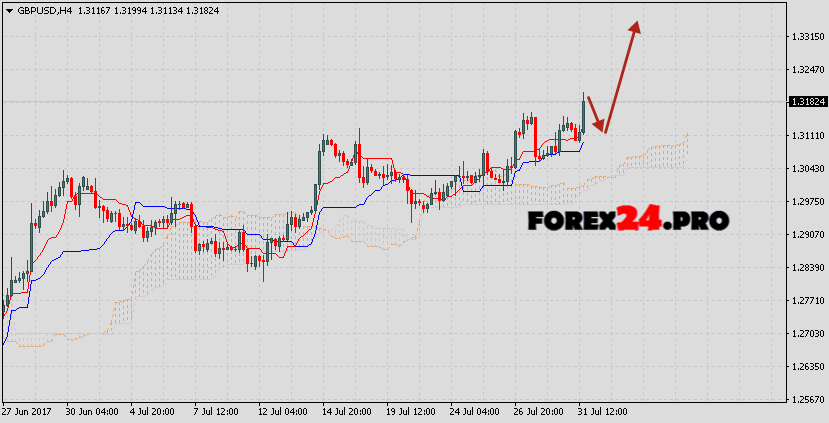Click the FOREX24.PRO watermark logo
Image resolution: width=829 pixels, height=423 pixels.
point(628,219)
